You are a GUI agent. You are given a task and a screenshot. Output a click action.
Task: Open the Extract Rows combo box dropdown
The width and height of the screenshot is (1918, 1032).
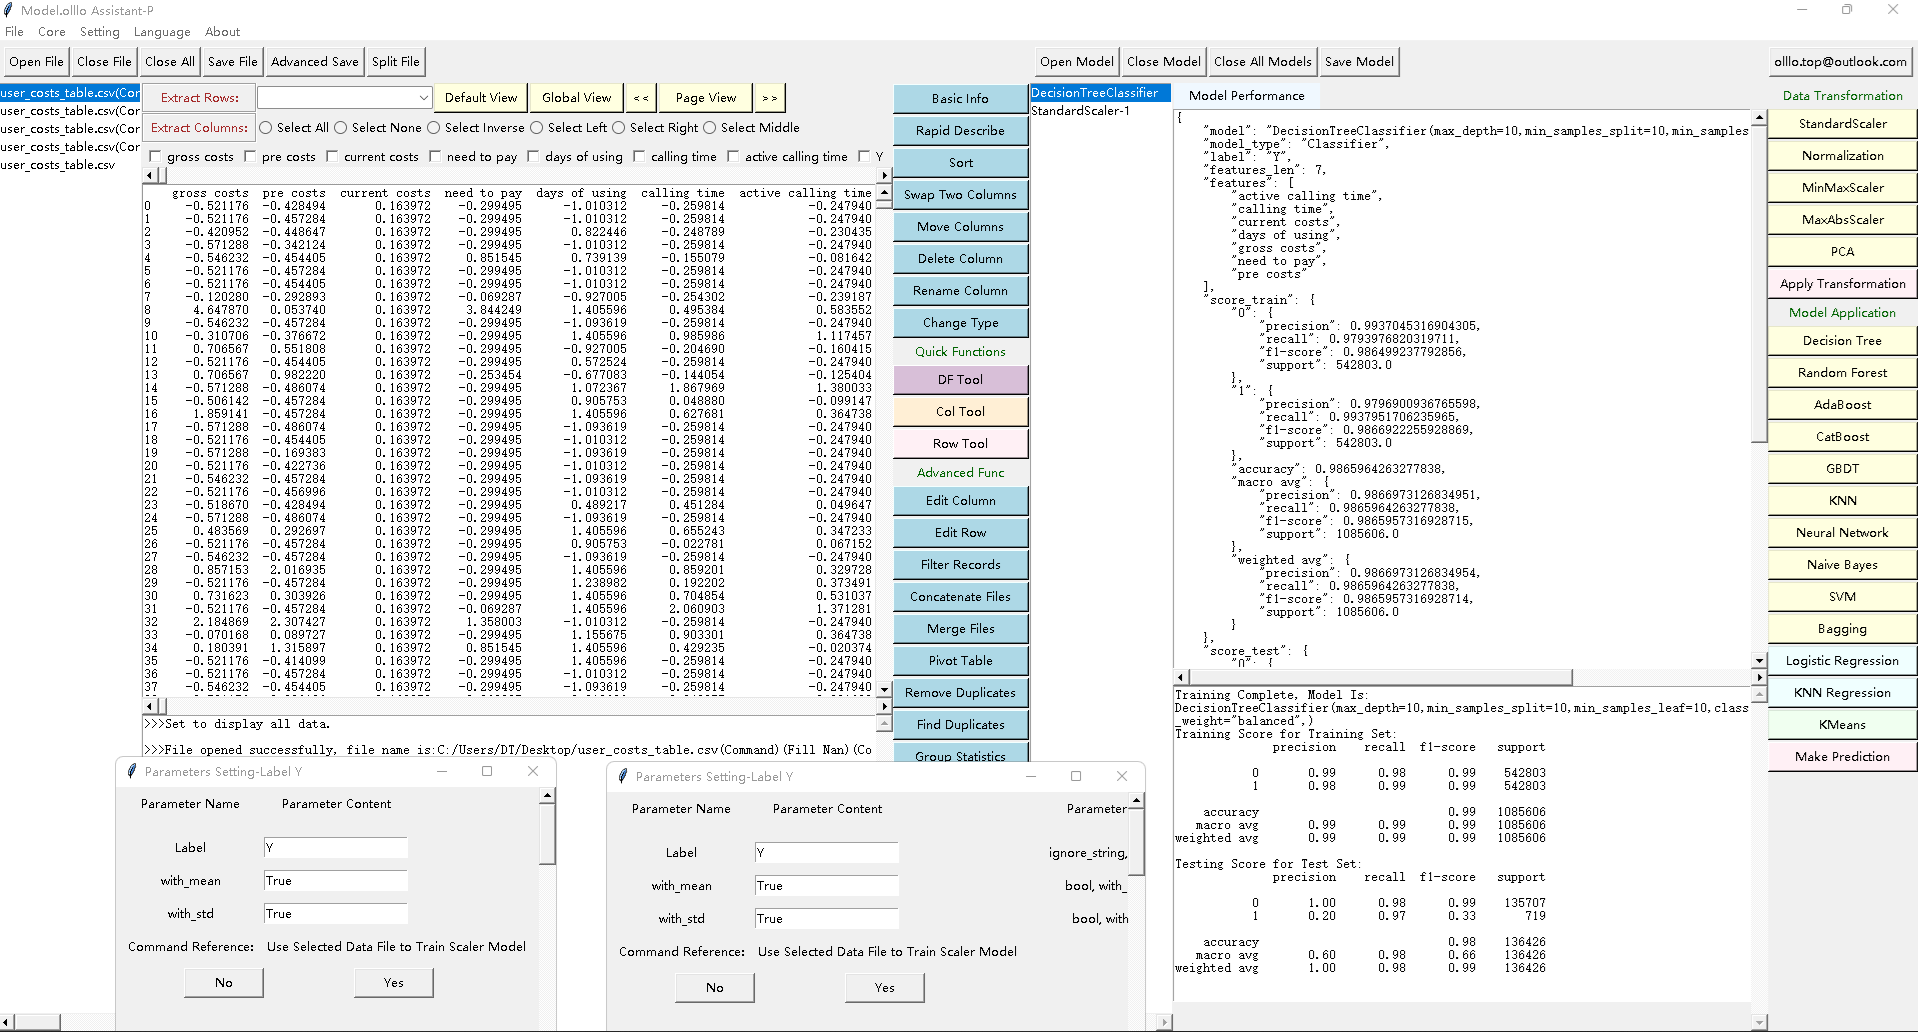tap(424, 97)
